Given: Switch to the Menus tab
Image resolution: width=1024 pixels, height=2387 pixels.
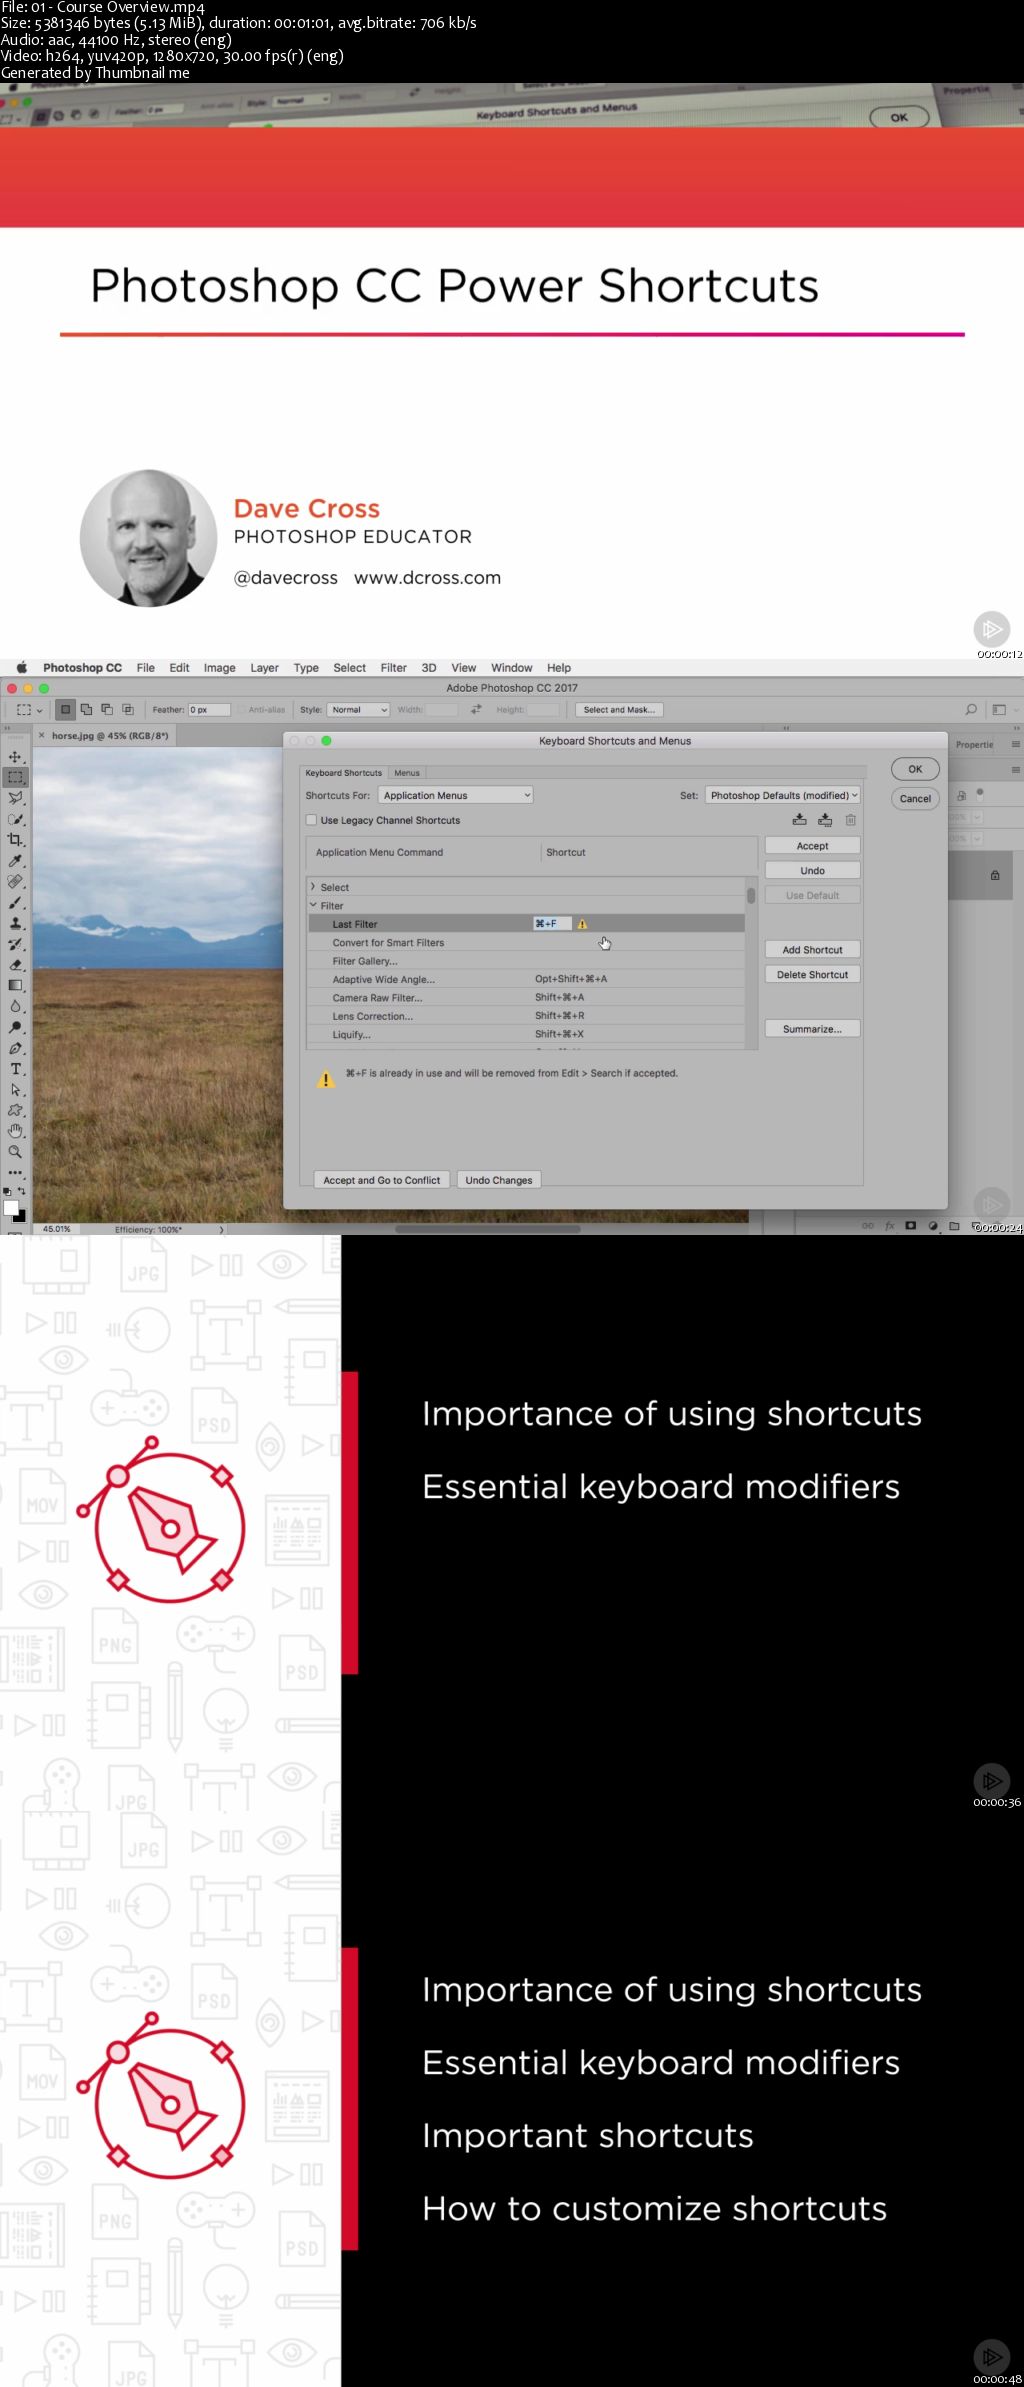Looking at the screenshot, I should 407,773.
